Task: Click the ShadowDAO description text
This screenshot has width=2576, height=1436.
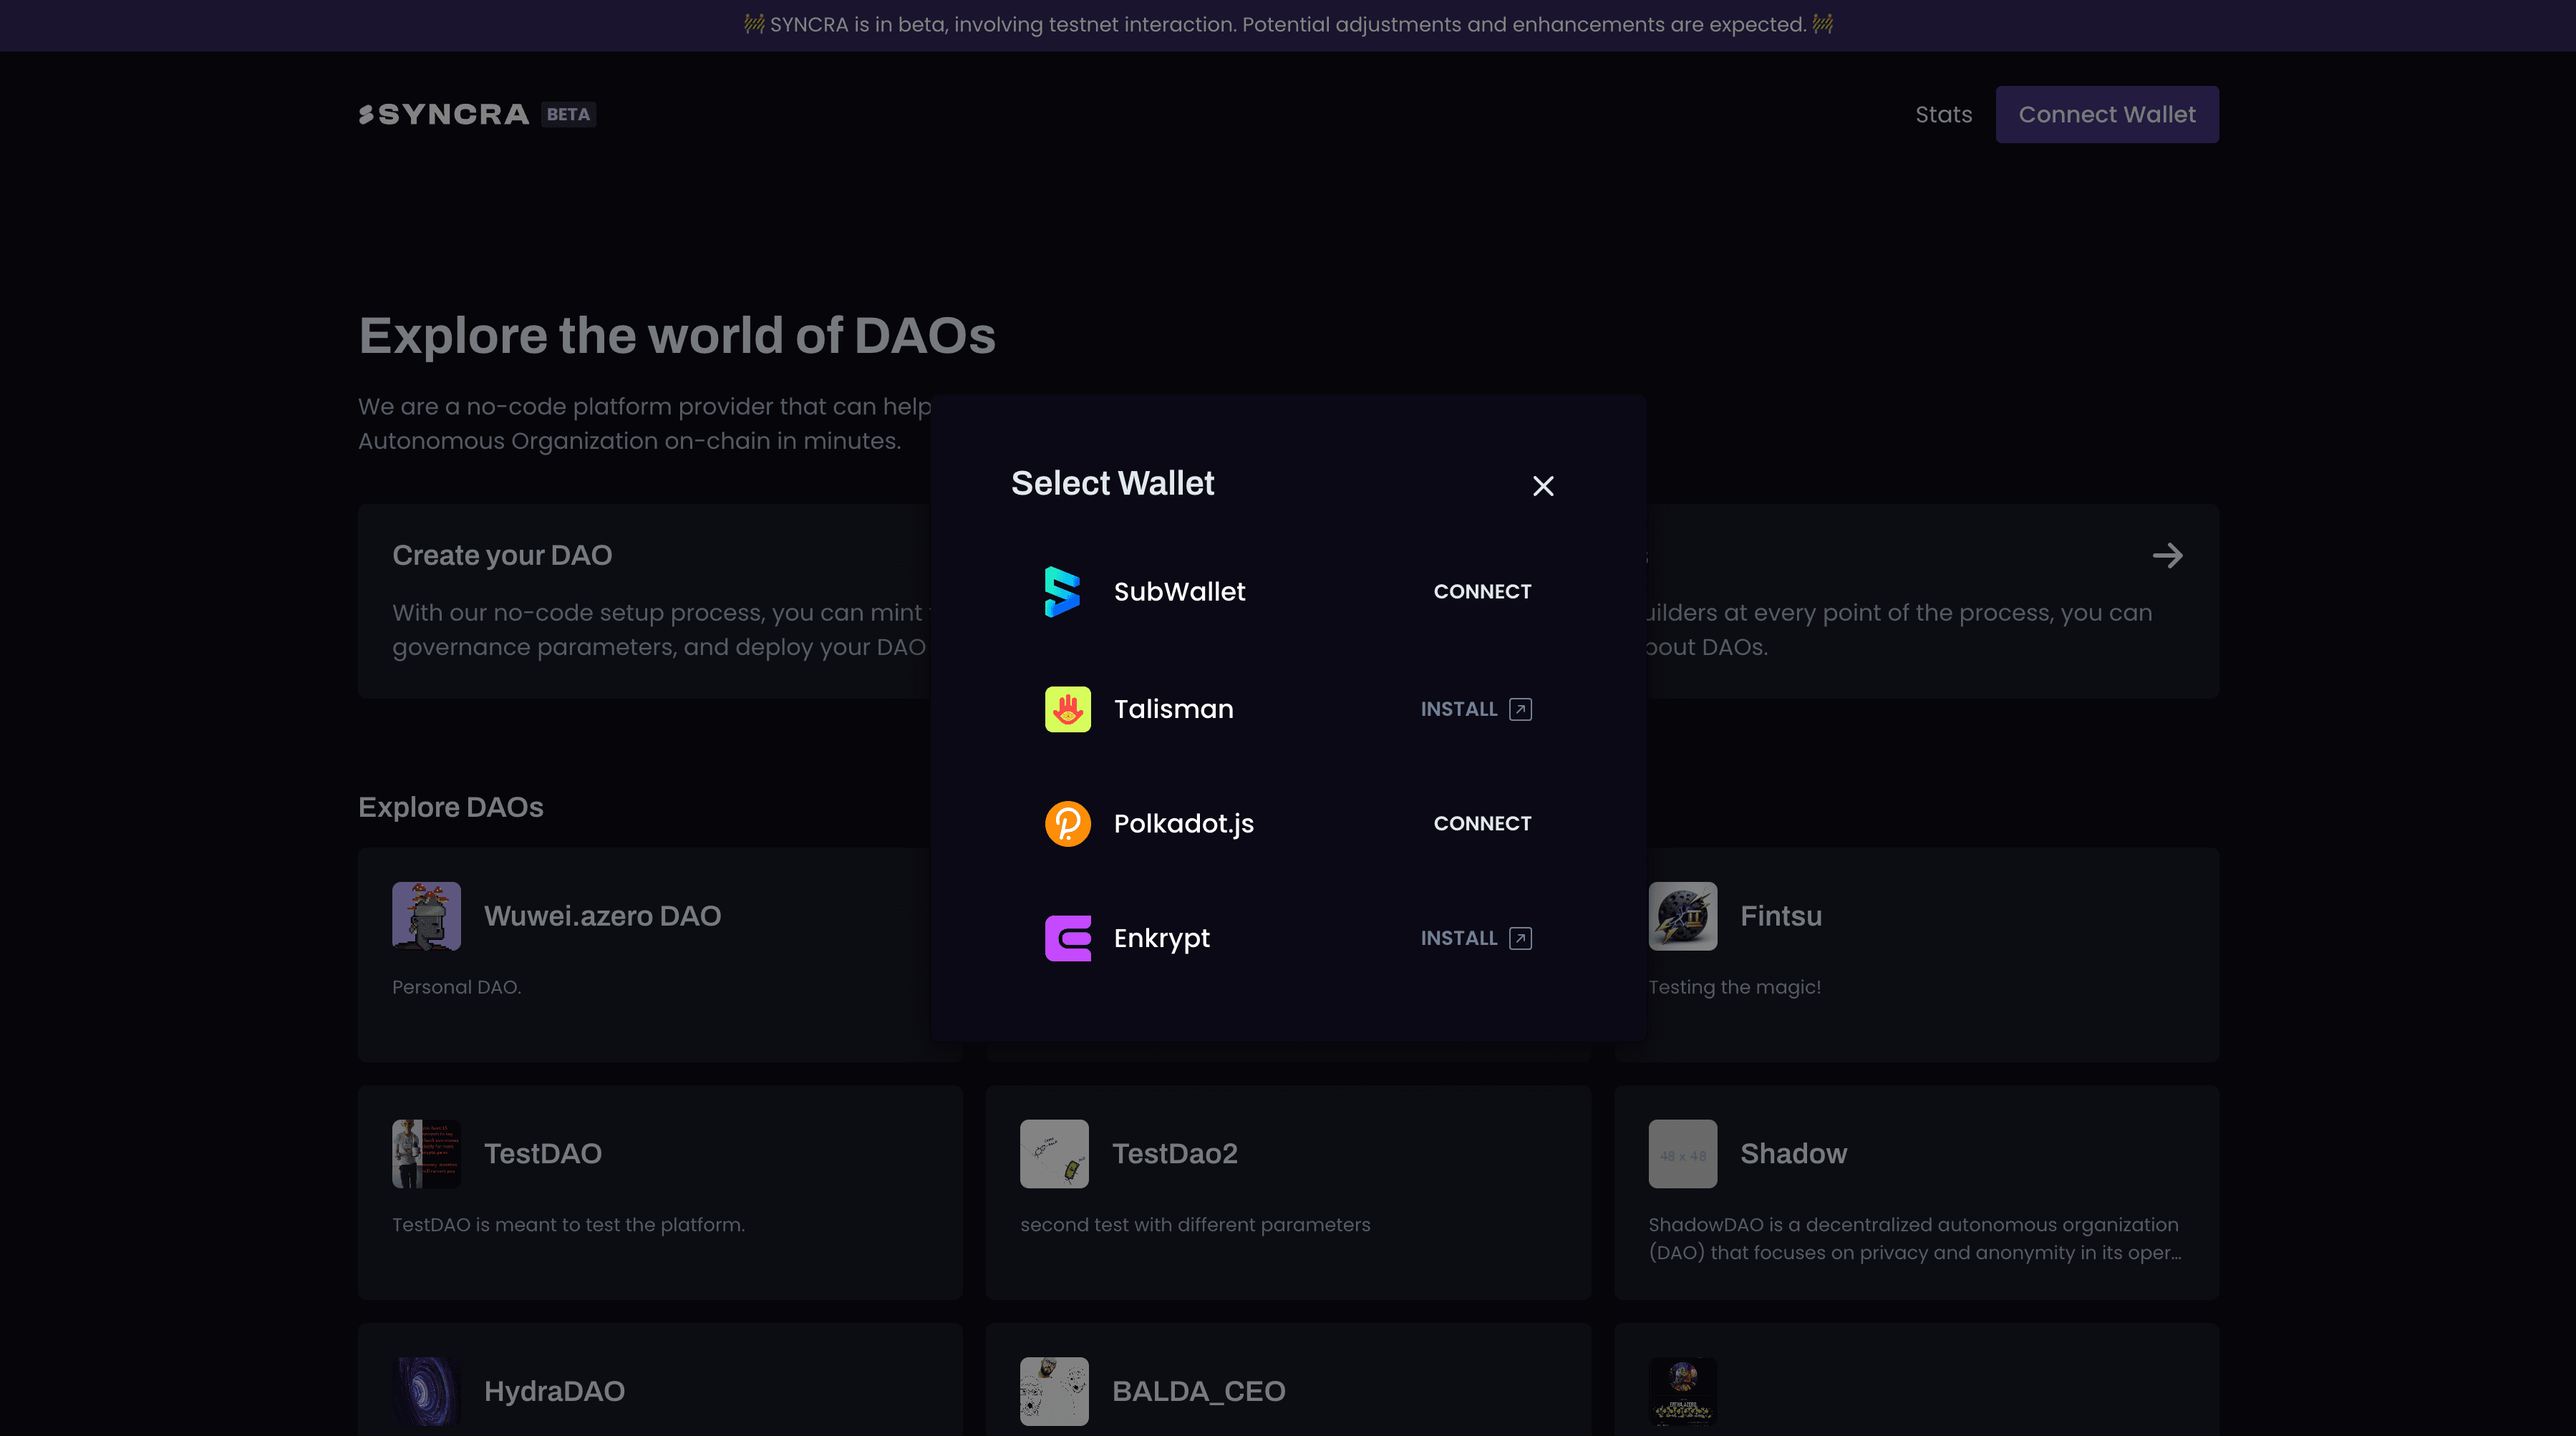Action: coord(1914,1239)
